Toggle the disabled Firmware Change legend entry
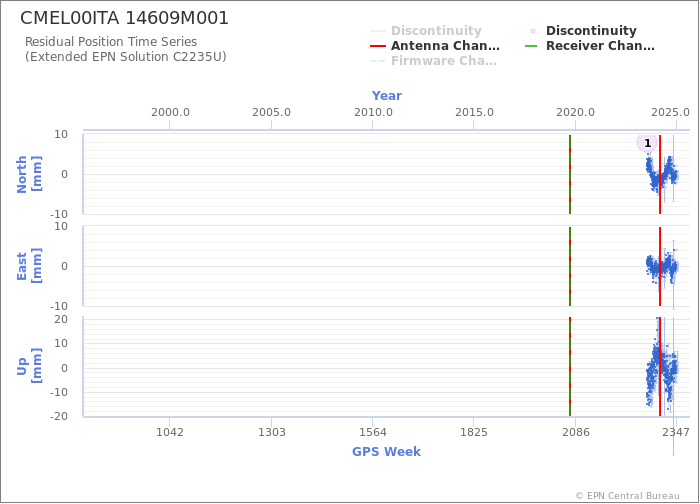700x504 pixels. pyautogui.click(x=433, y=61)
